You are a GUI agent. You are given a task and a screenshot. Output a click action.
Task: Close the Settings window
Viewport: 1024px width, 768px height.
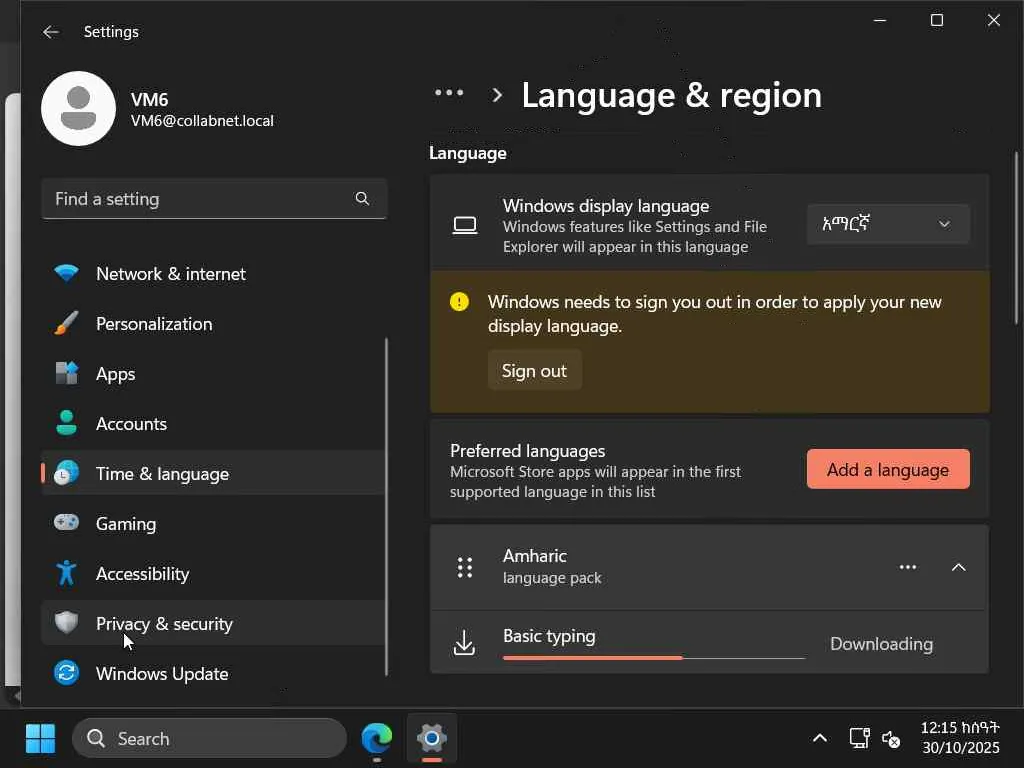point(993,20)
